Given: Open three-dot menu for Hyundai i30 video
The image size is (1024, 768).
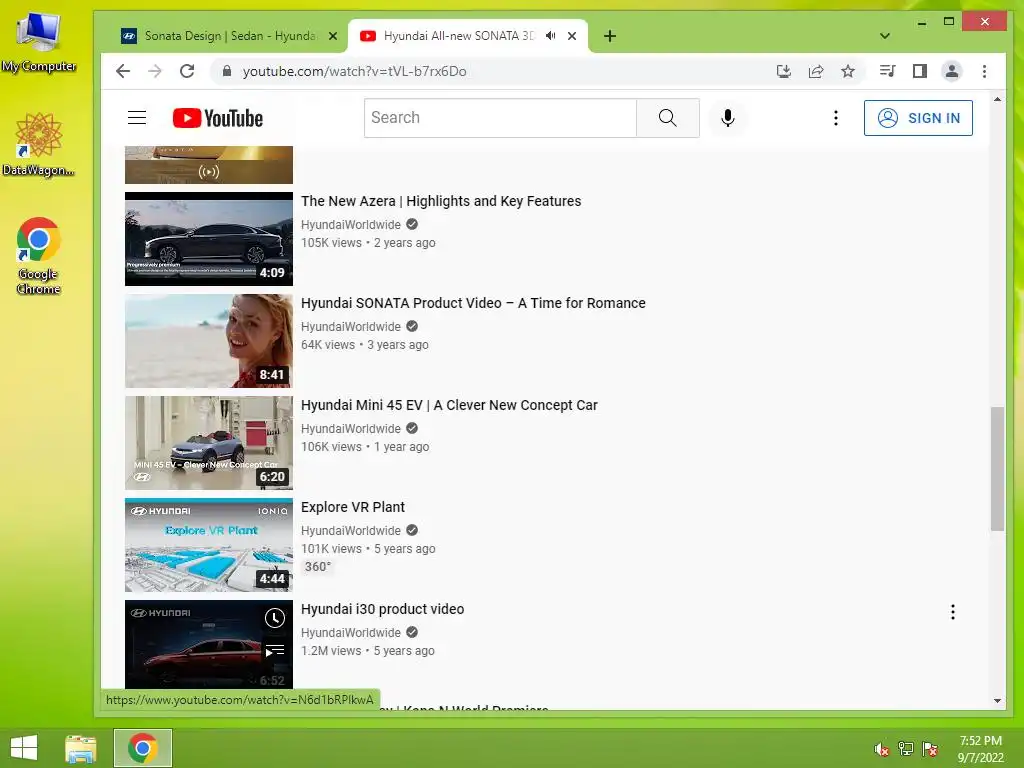Looking at the screenshot, I should 953,612.
